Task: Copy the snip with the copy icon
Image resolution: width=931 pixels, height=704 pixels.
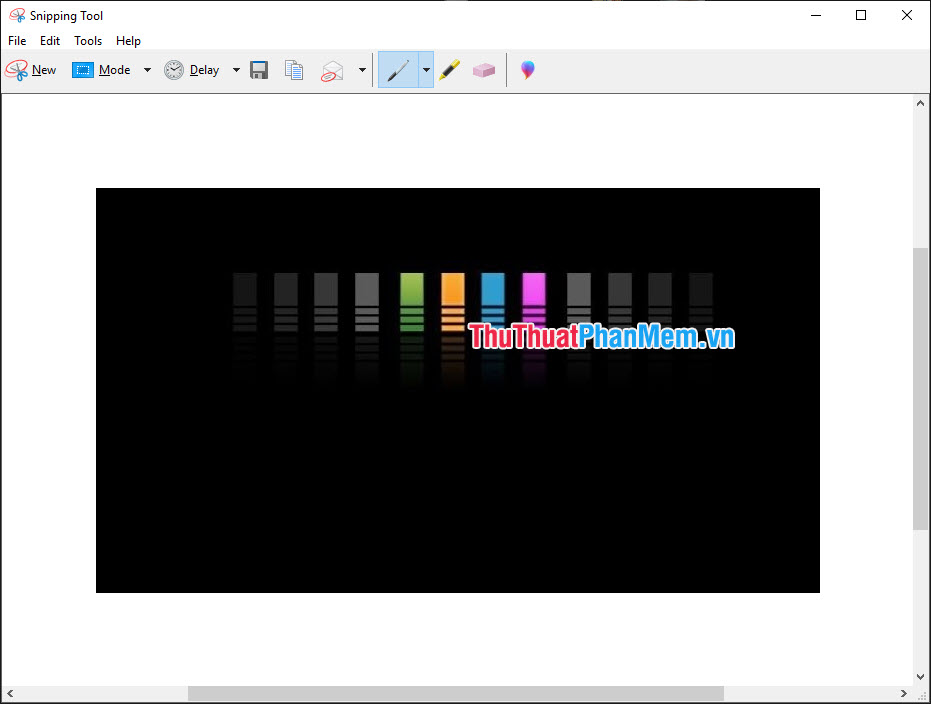Action: pyautogui.click(x=293, y=69)
